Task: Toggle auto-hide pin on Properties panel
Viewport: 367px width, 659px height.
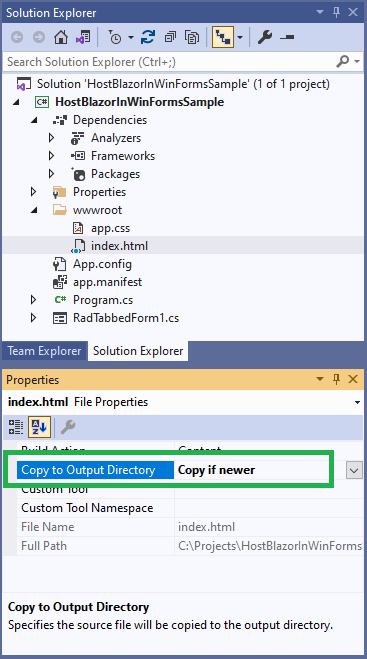Action: 336,380
